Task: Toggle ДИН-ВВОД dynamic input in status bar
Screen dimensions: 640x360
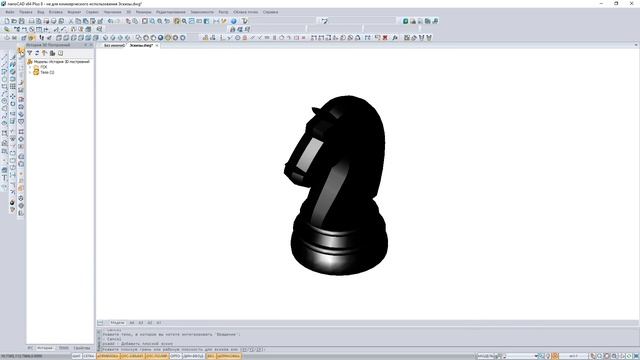Action: [193, 356]
